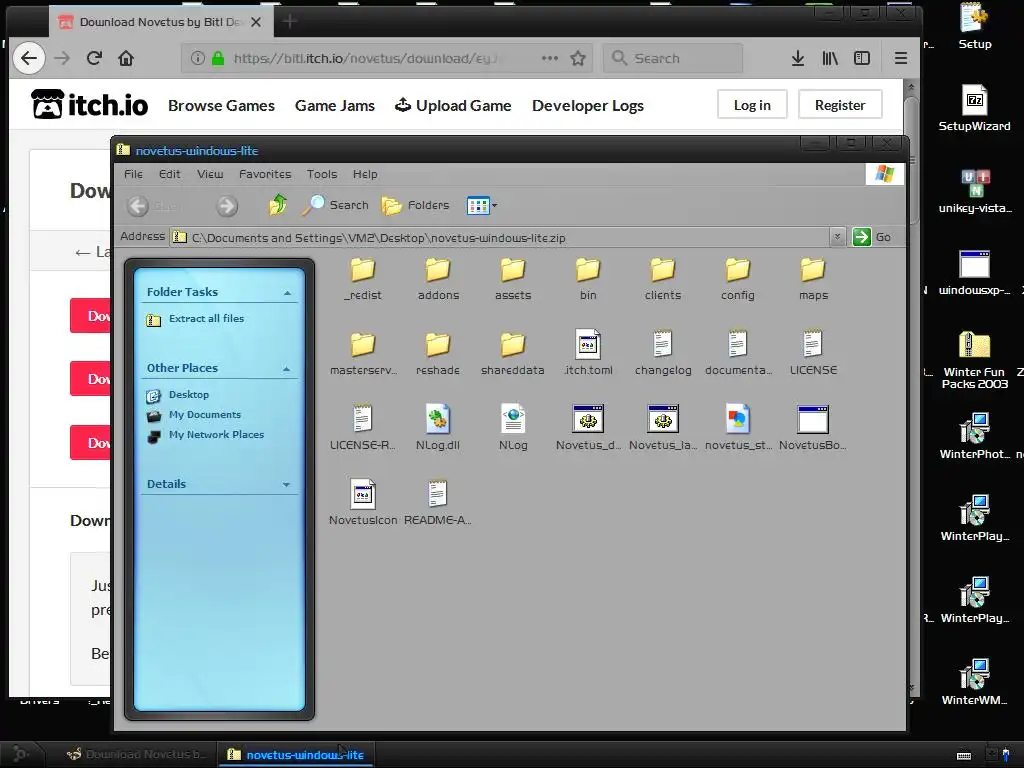This screenshot has width=1024, height=768.
Task: Select the .itch.toml file
Action: 588,354
